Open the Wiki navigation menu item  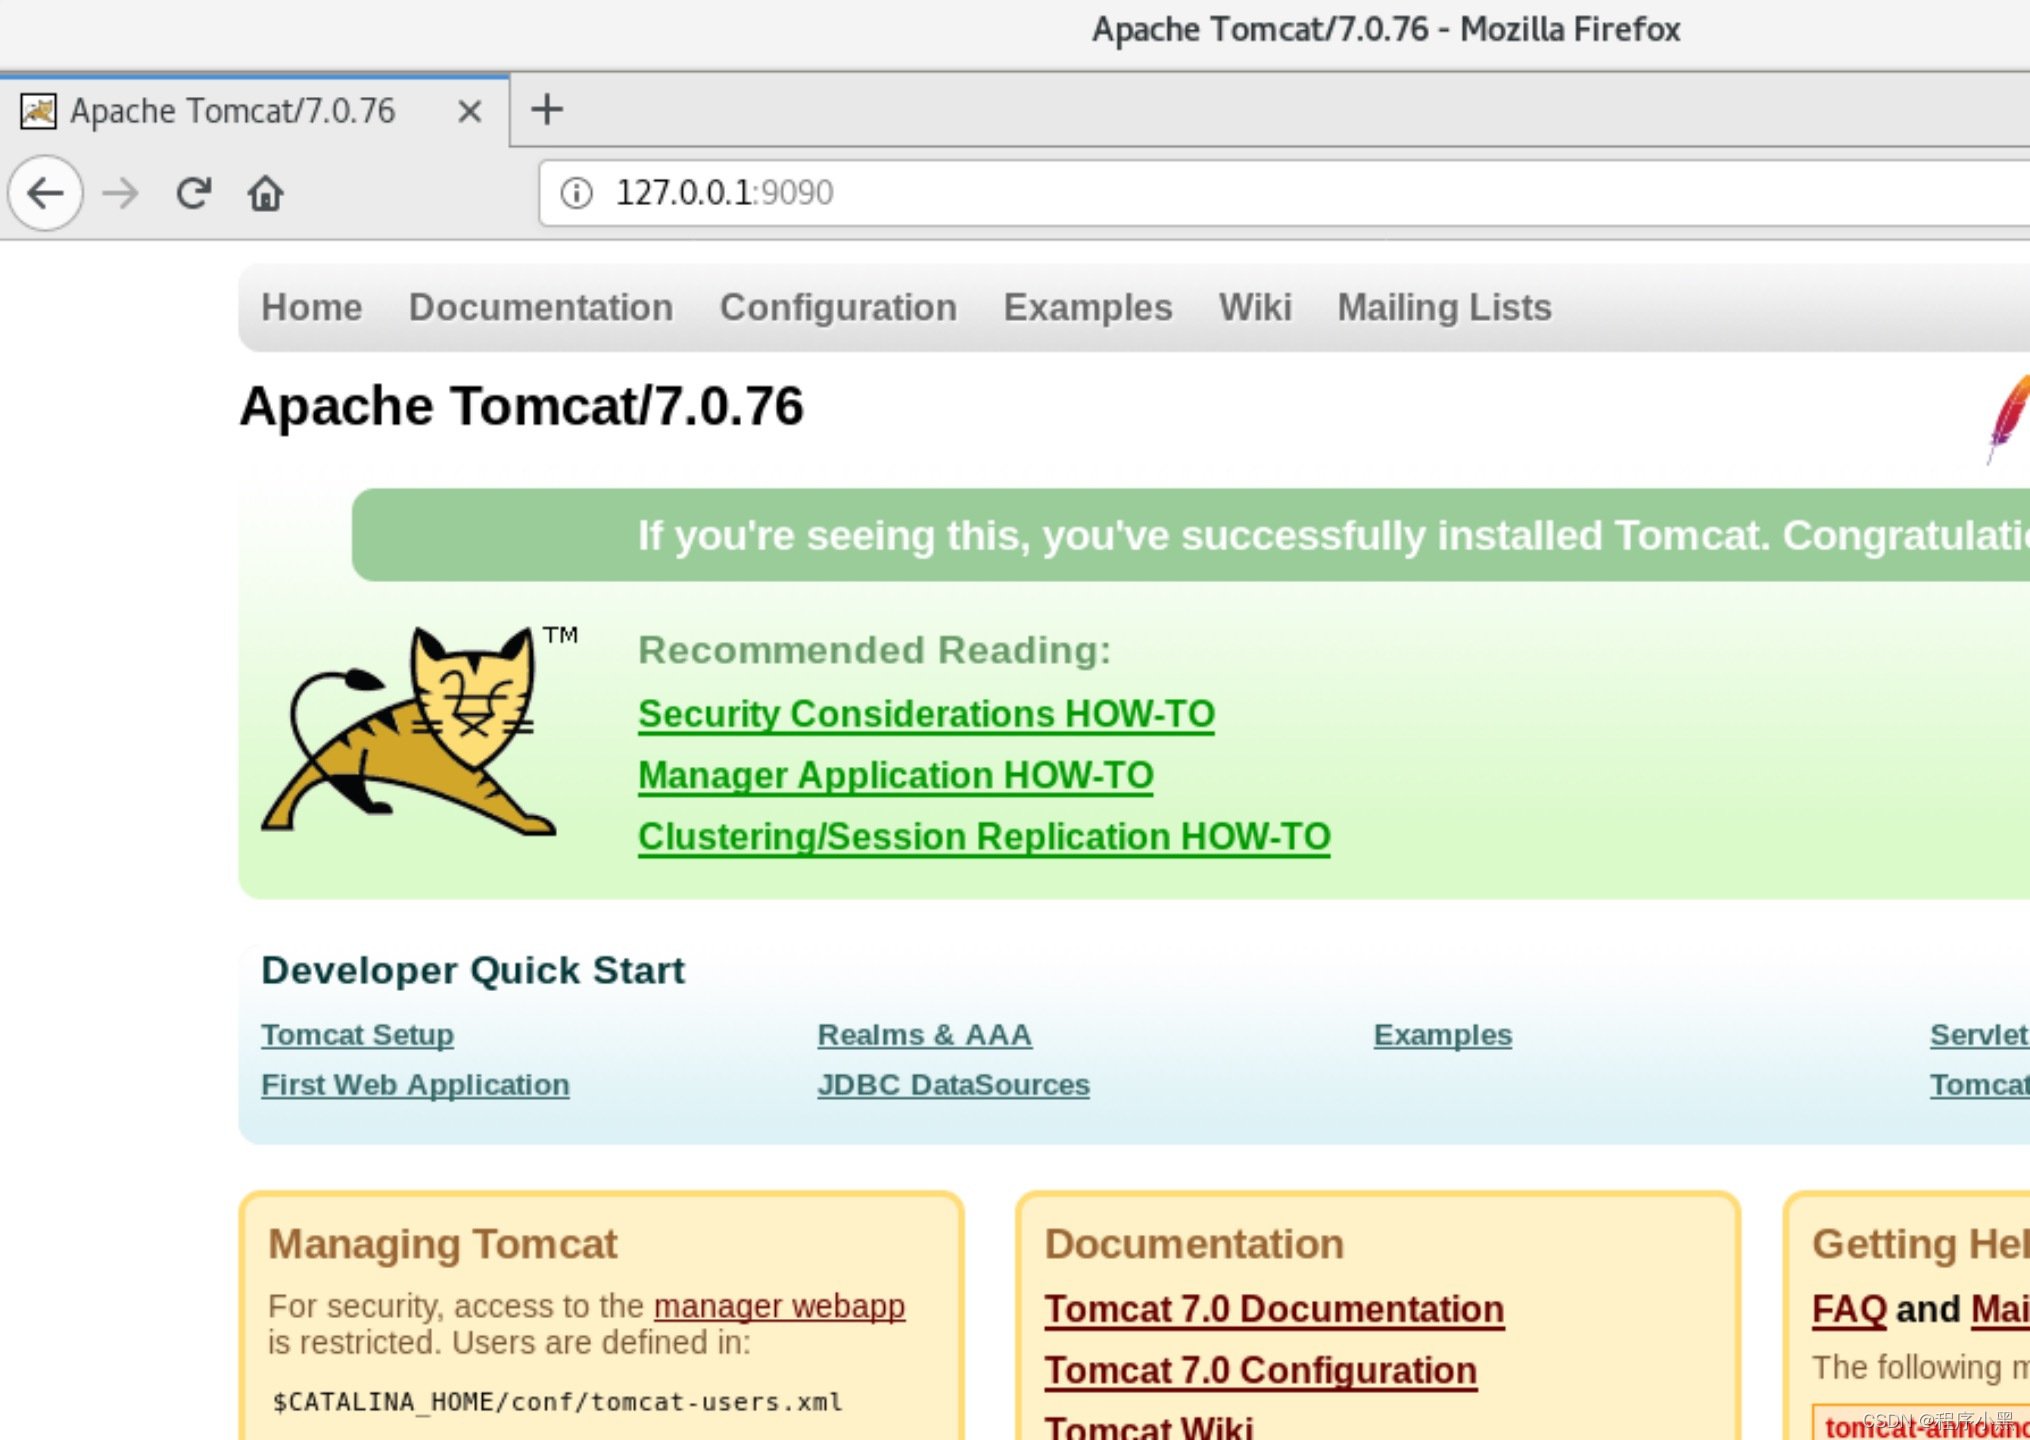click(x=1254, y=307)
